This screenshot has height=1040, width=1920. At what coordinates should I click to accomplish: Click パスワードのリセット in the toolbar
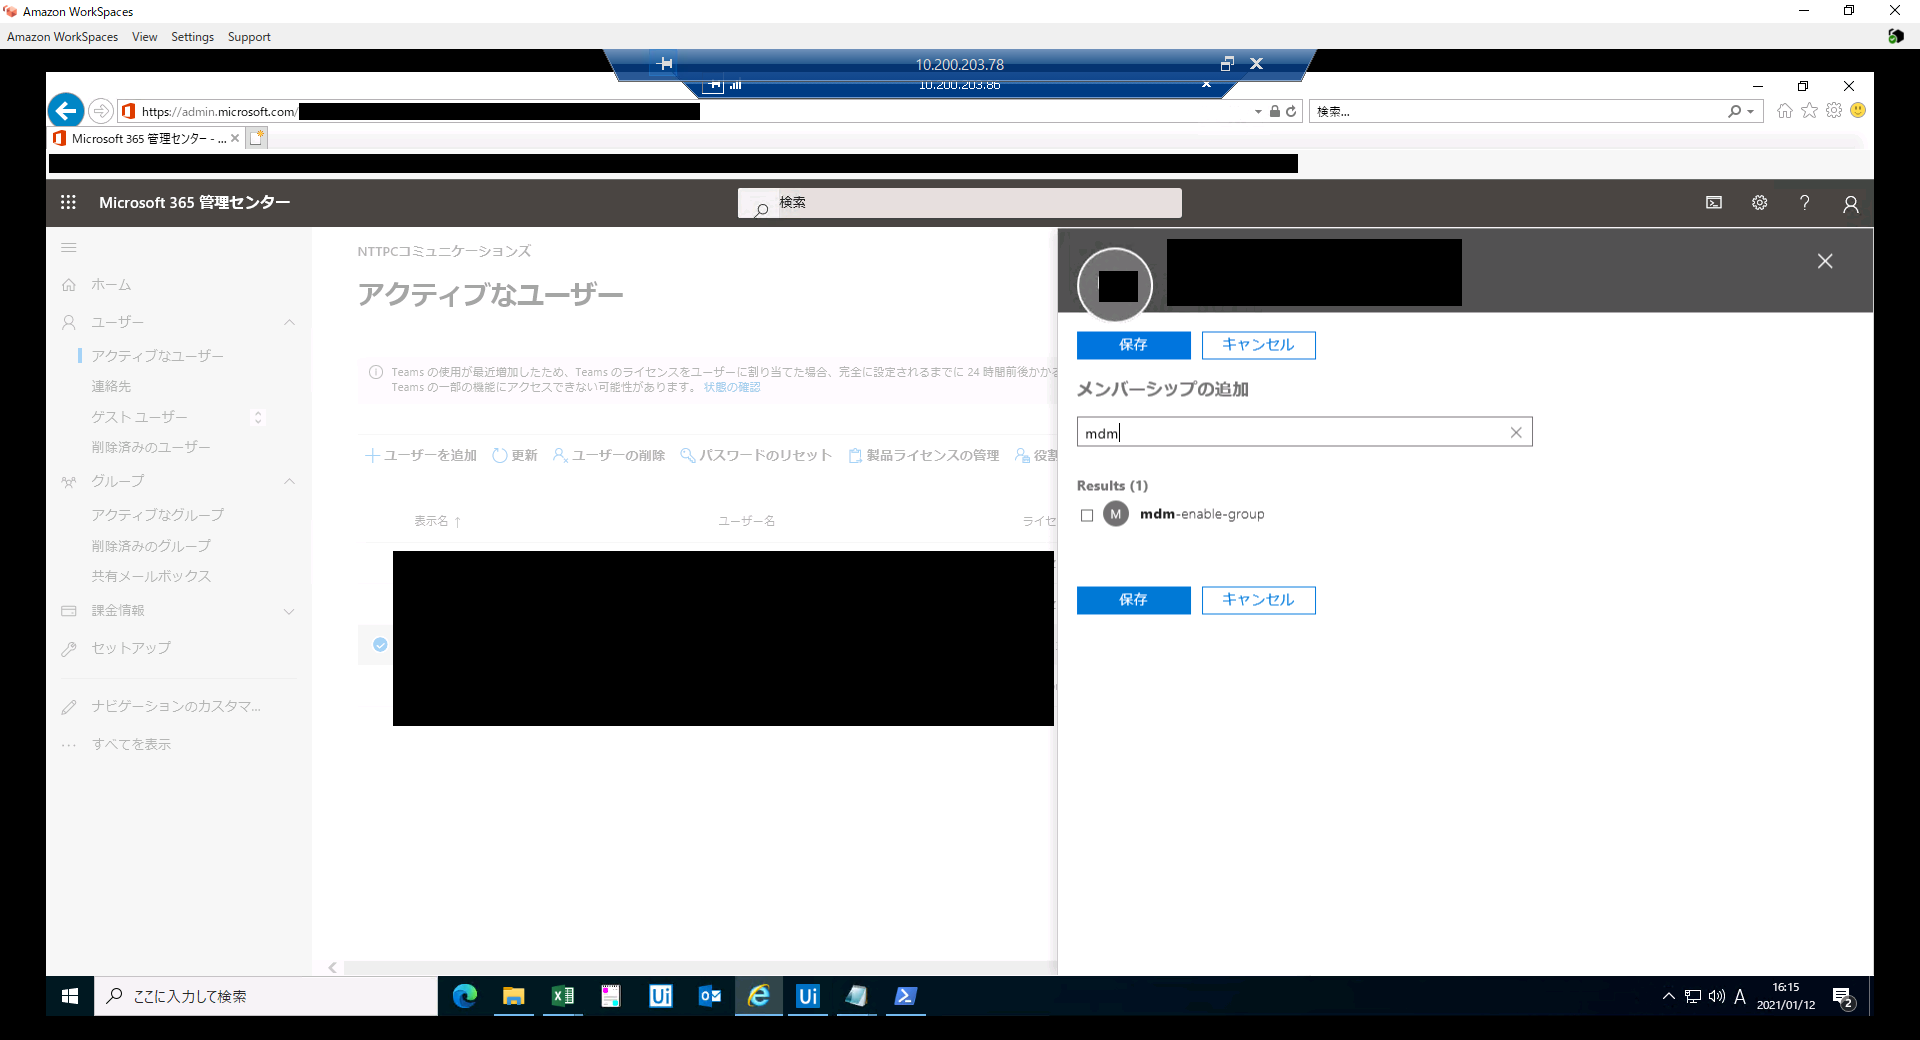[756, 455]
